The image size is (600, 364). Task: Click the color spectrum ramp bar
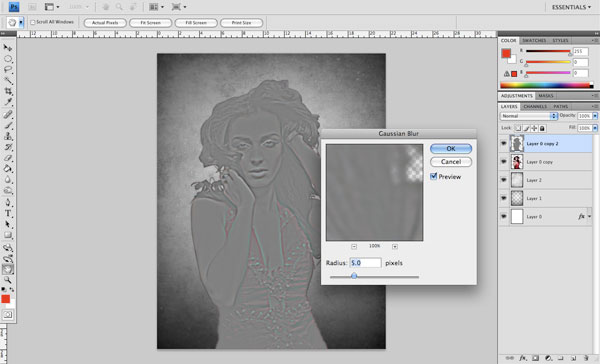(x=546, y=85)
